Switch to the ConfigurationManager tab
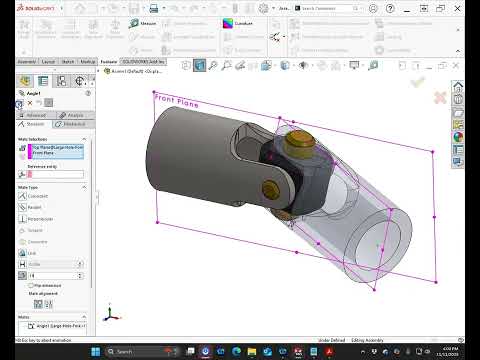The image size is (480, 360). click(x=61, y=81)
